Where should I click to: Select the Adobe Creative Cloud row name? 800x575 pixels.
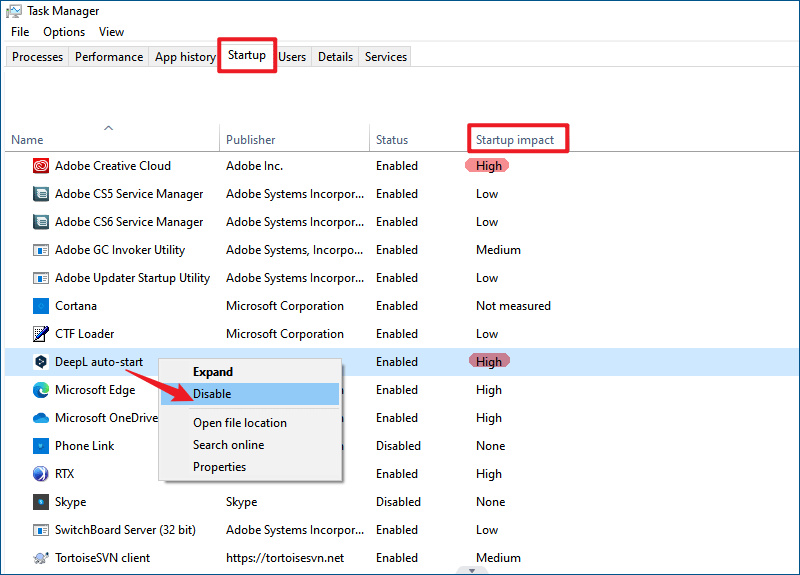point(113,166)
